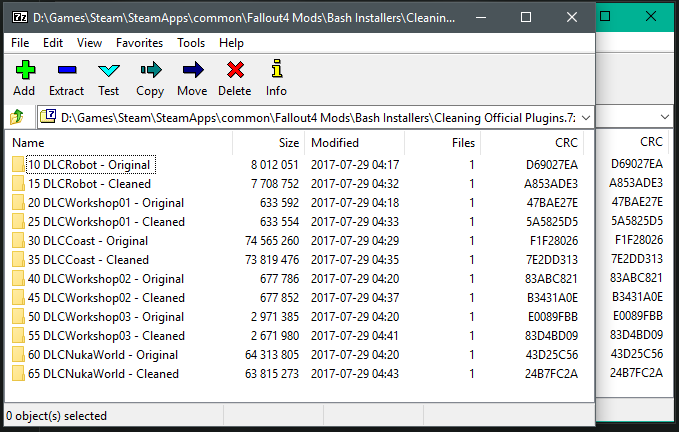Expand the address path dropdown arrow
This screenshot has width=679, height=432.
point(586,118)
